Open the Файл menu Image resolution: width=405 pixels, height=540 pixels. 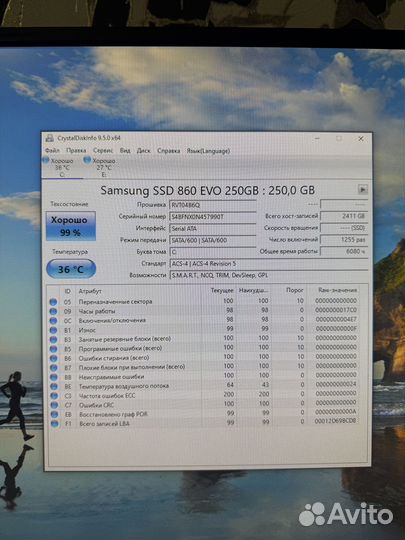tap(52, 150)
